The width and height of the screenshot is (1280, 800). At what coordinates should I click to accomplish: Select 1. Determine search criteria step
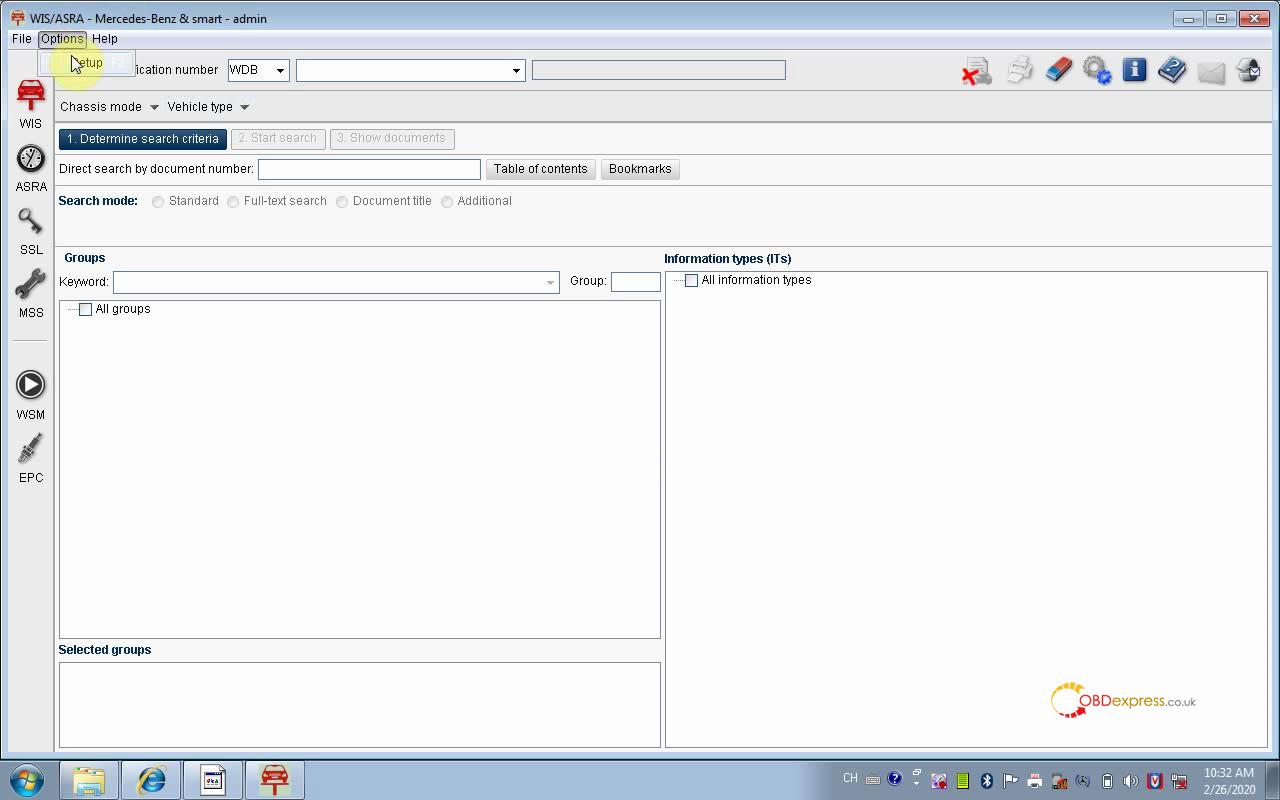pyautogui.click(x=143, y=139)
